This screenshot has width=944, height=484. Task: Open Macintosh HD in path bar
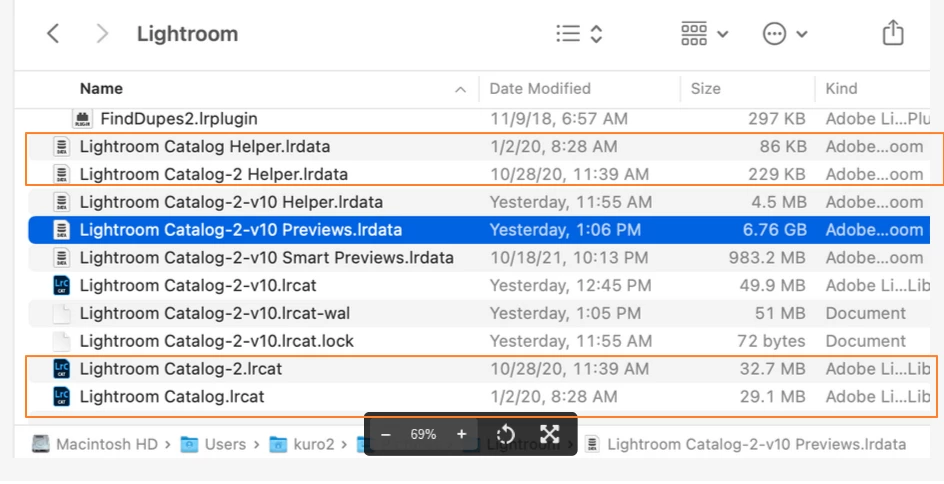107,444
